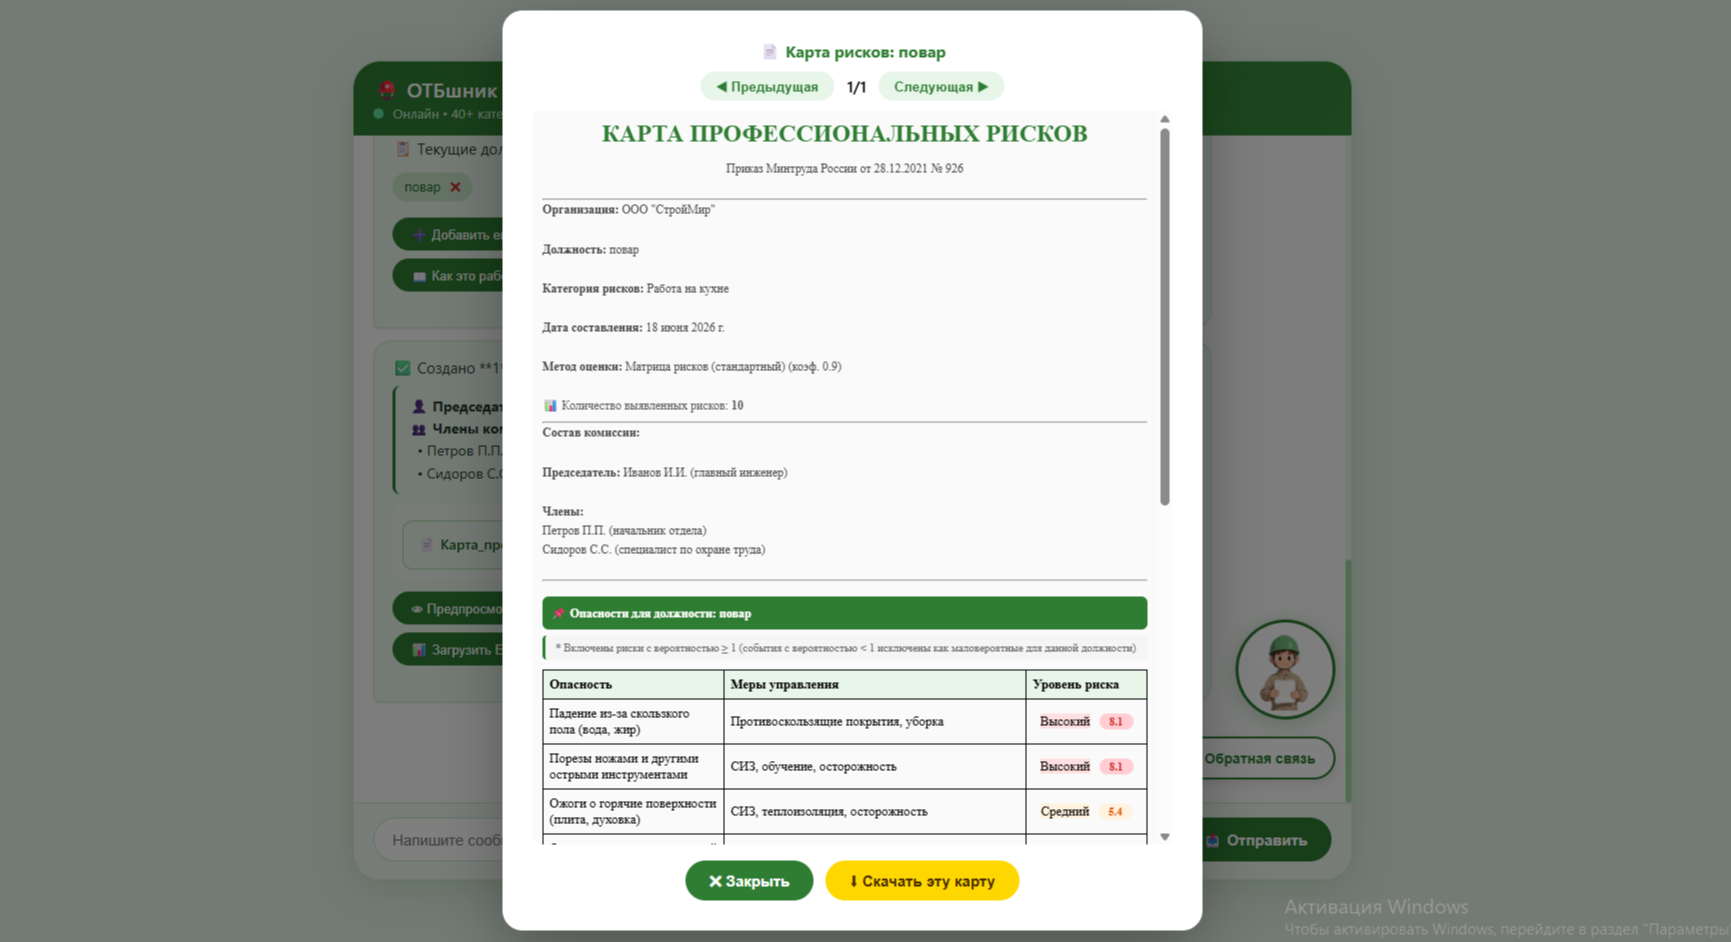Click the 'Отправить' send button
The height and width of the screenshot is (942, 1731).
(x=1265, y=840)
